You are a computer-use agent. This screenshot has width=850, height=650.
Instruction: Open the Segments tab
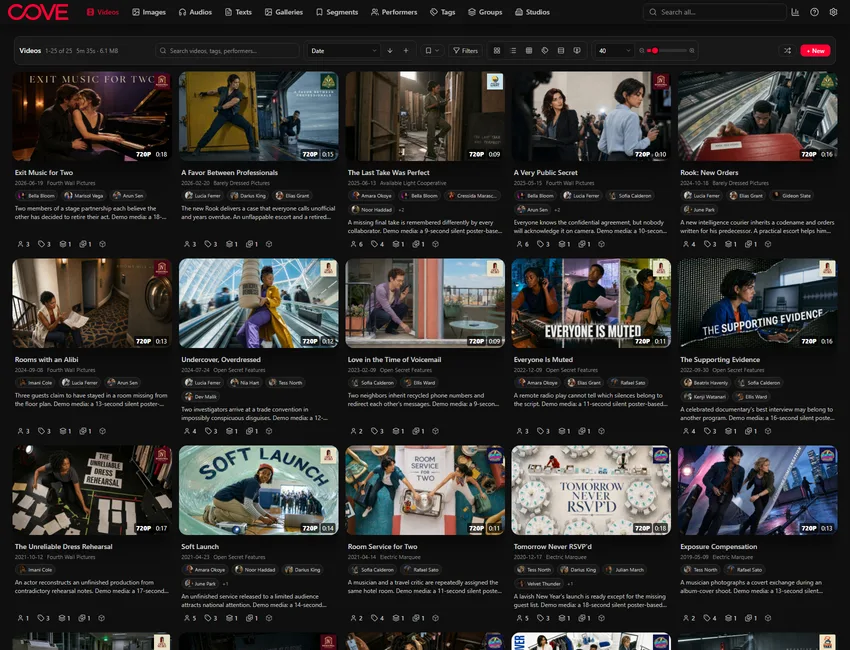[337, 12]
